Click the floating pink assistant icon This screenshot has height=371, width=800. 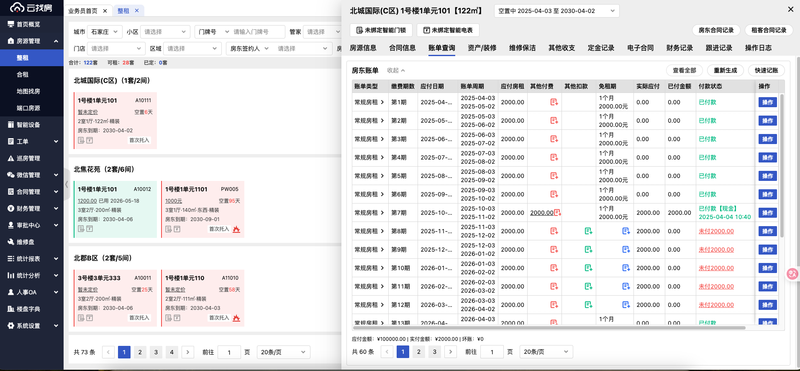click(792, 274)
